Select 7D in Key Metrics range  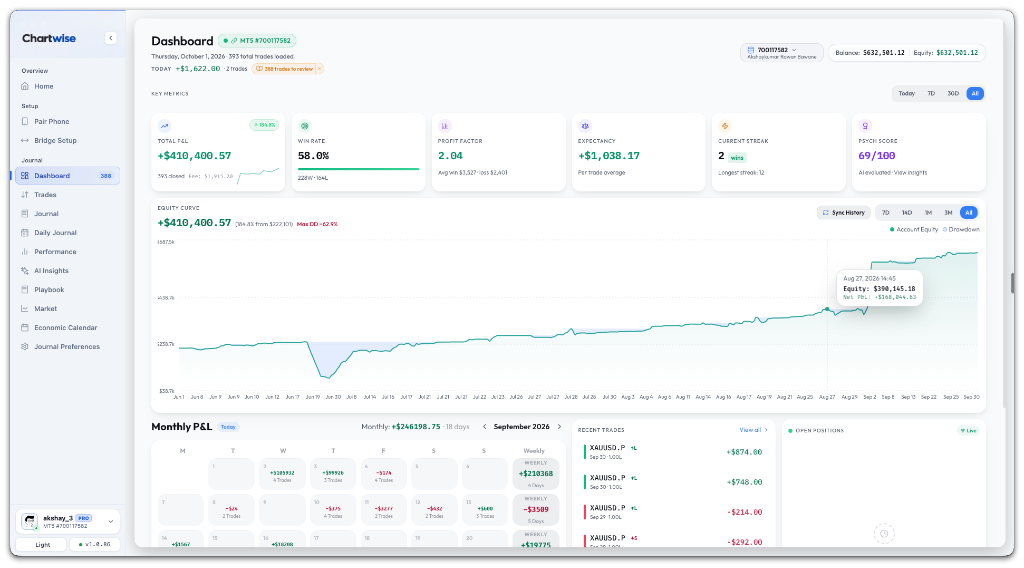pos(931,93)
